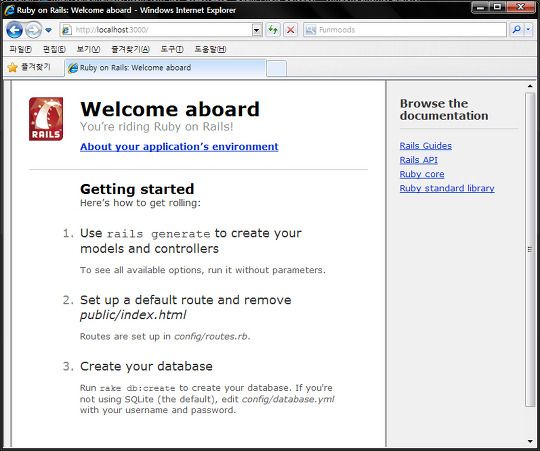Click the Rails logo image

(46, 119)
